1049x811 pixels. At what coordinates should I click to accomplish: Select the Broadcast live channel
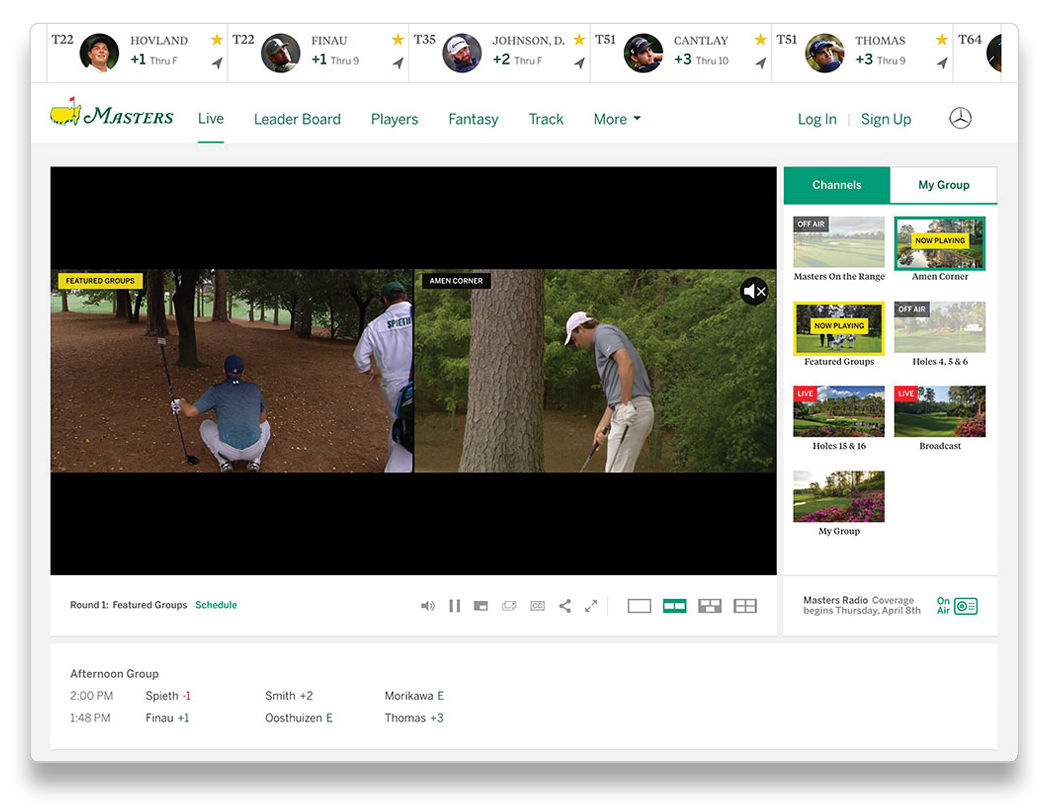click(x=939, y=412)
